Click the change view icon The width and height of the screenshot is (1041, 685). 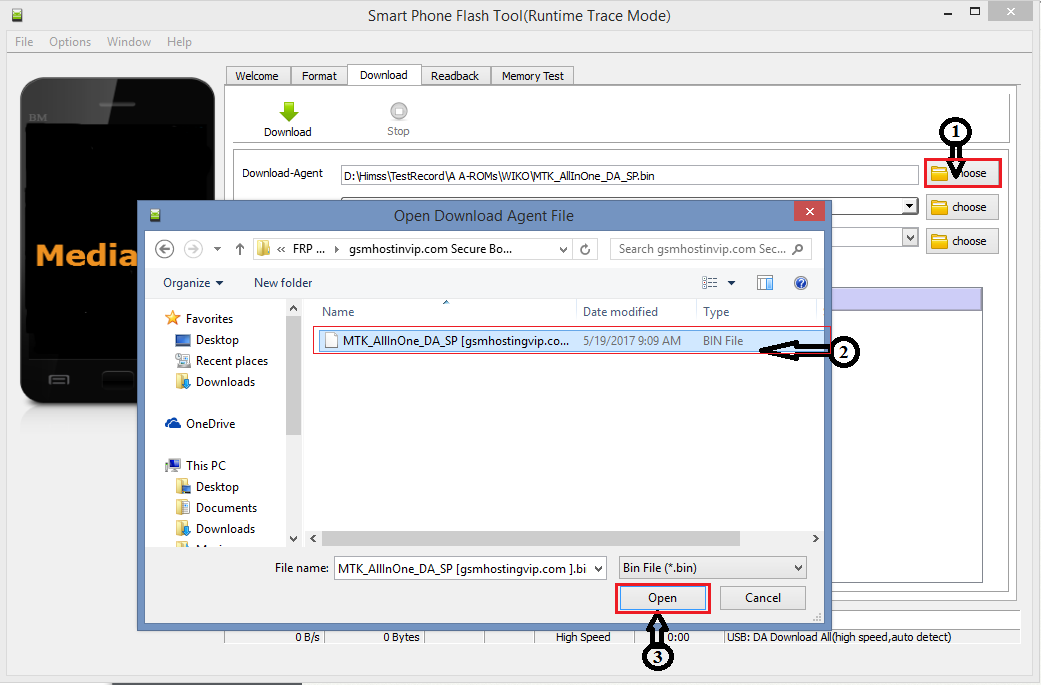710,283
